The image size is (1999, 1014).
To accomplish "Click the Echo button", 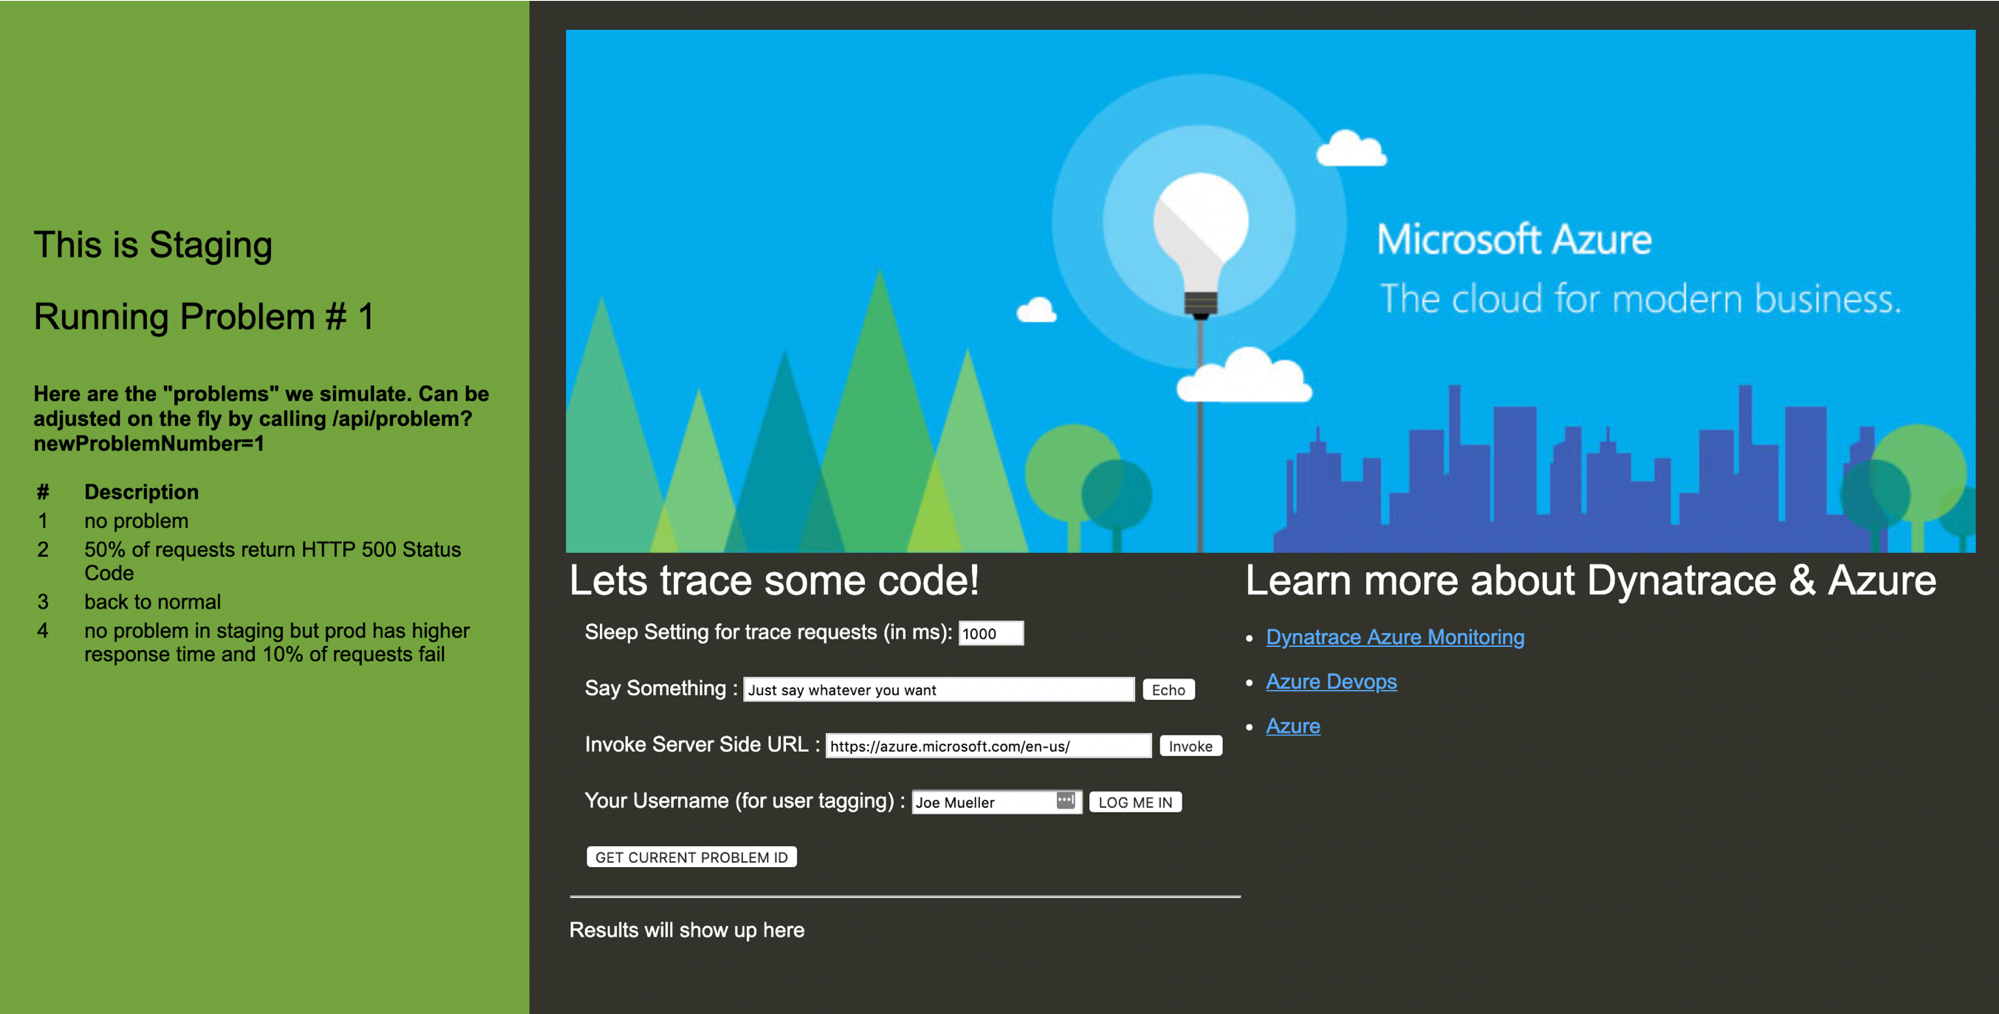I will pyautogui.click(x=1168, y=690).
